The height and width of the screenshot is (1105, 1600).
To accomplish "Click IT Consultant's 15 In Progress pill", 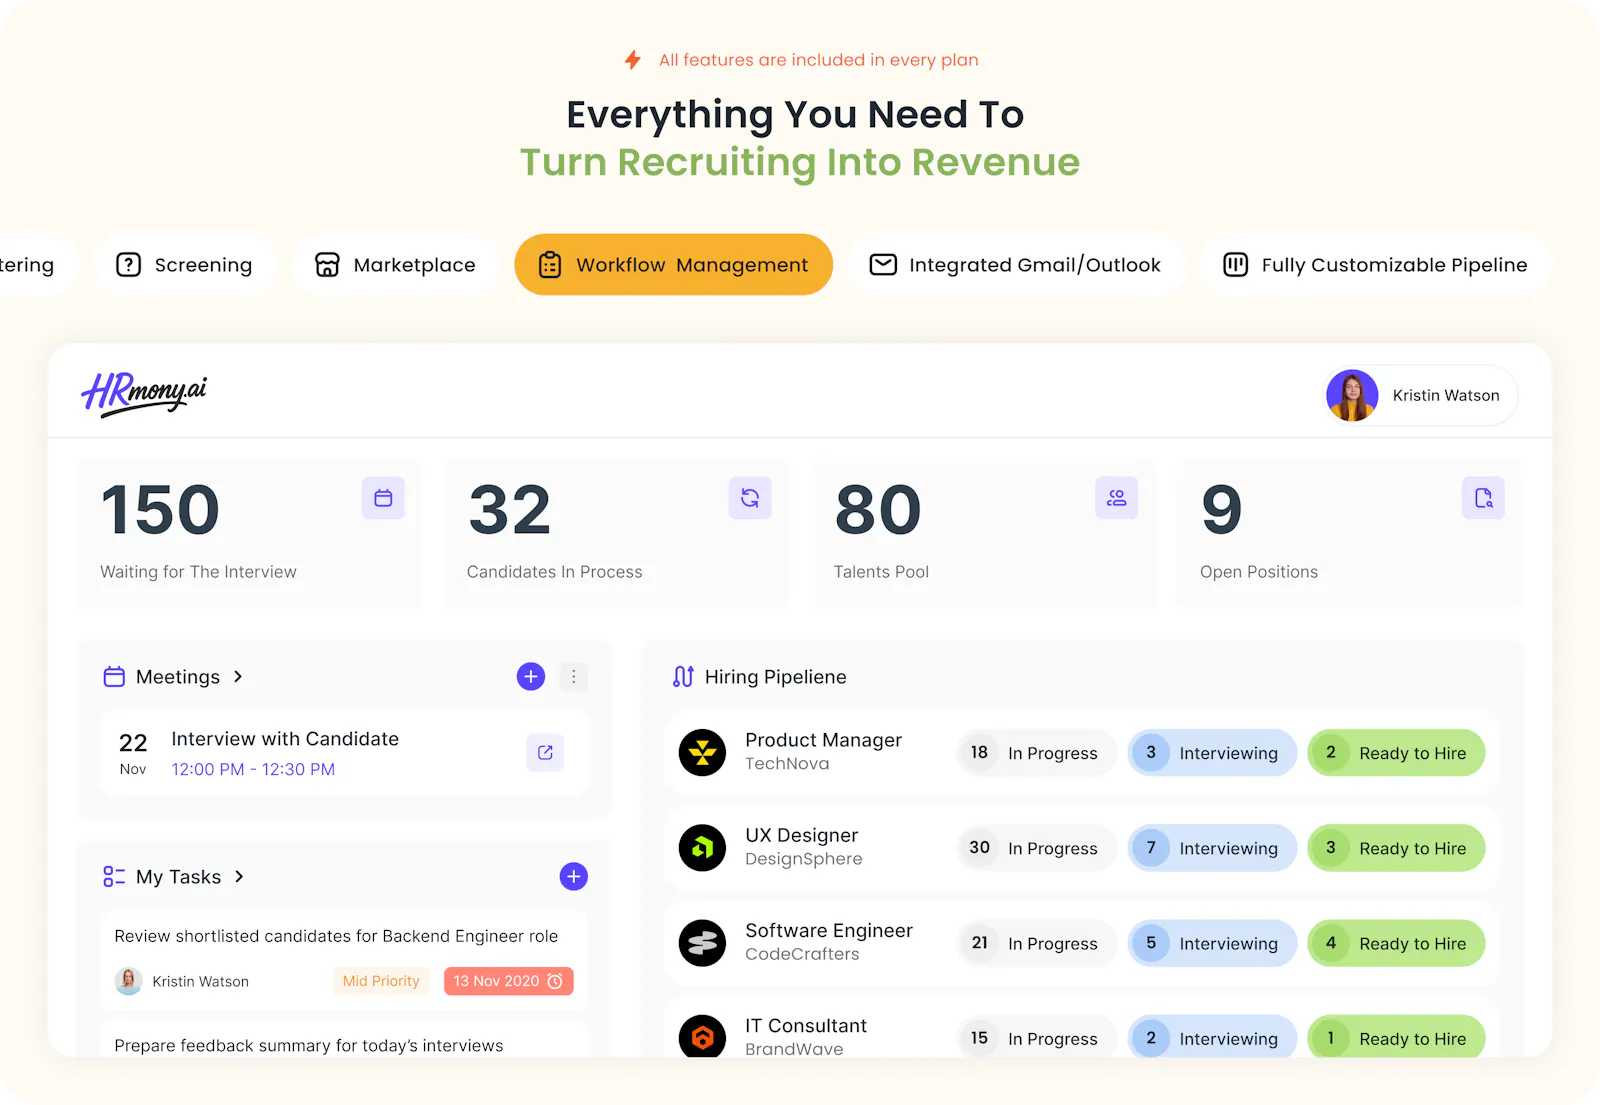I will point(1036,1038).
